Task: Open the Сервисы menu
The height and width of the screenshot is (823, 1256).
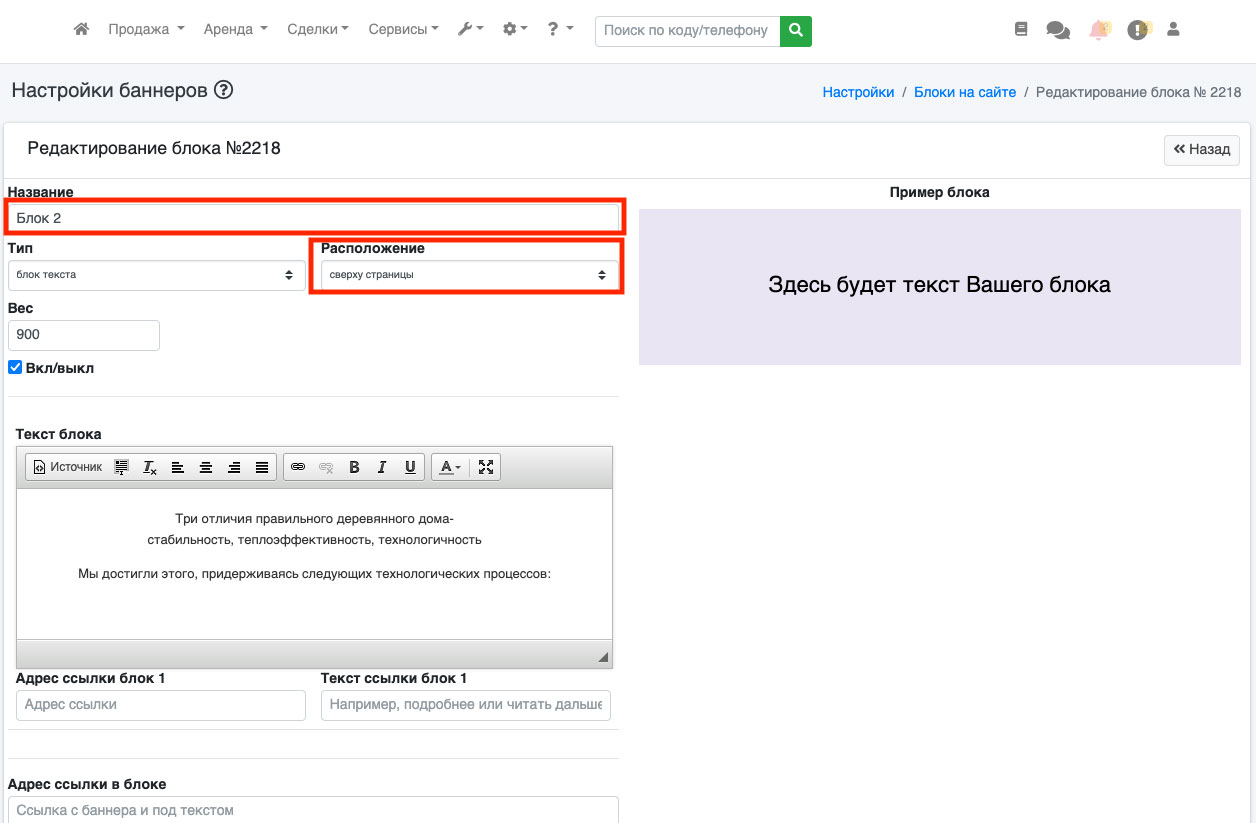Action: click(x=403, y=30)
